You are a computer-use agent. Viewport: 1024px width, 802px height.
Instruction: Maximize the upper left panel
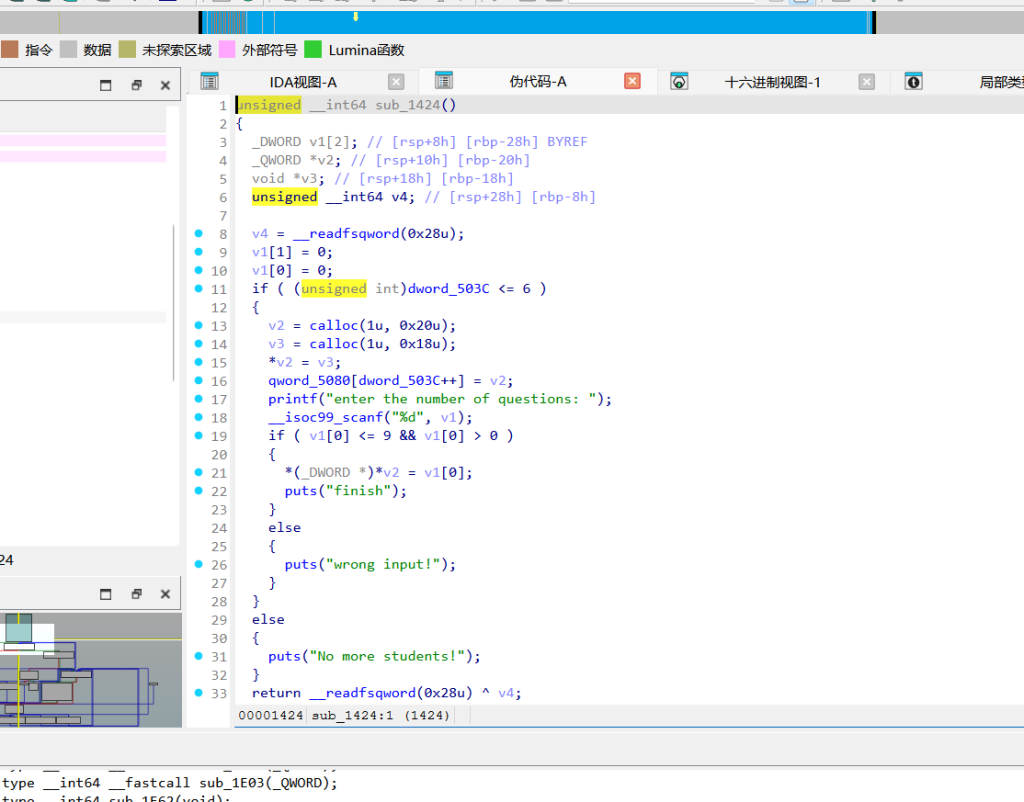[x=106, y=85]
